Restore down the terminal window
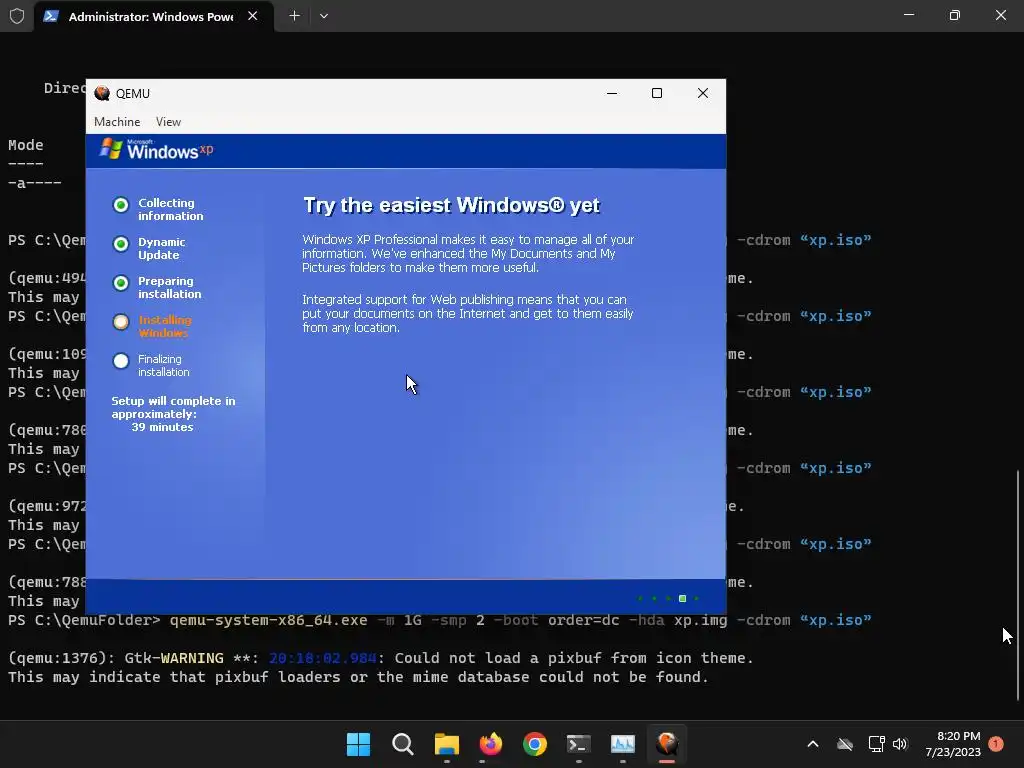 tap(955, 15)
